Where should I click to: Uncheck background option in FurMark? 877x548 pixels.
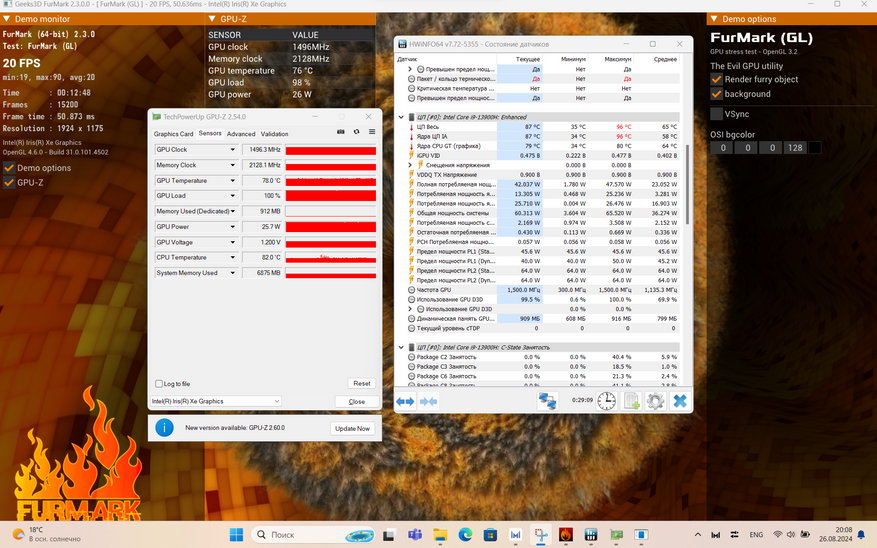pos(716,94)
